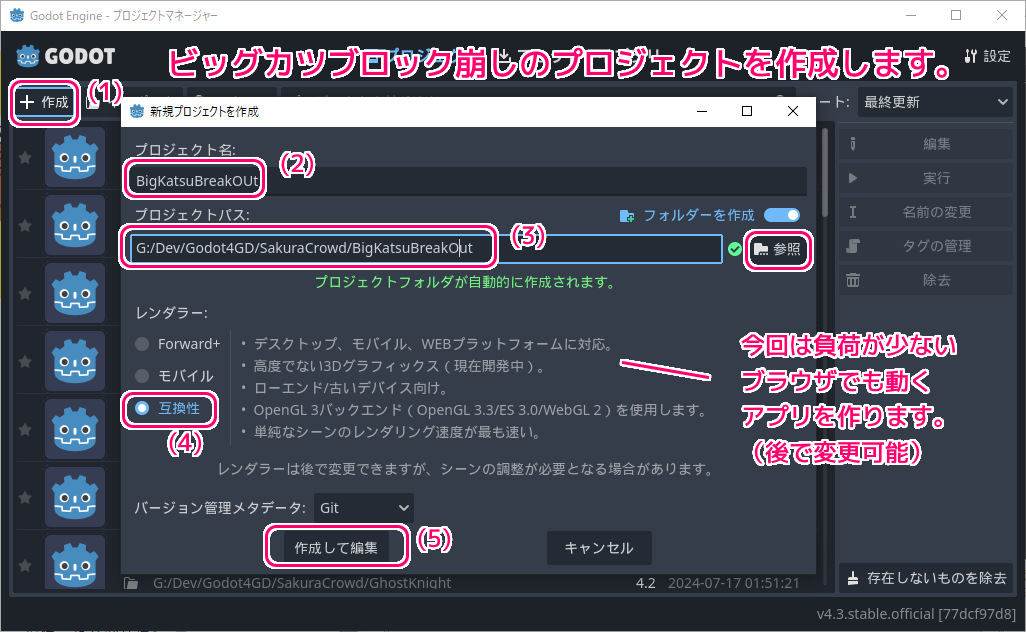Viewport: 1026px width, 632px height.
Task: Select the 互換性 renderer radio button
Action: [142, 408]
